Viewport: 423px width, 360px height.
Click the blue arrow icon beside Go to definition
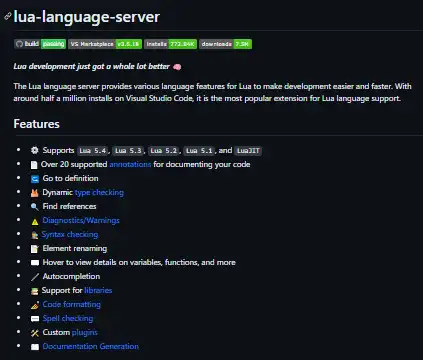[35, 179]
